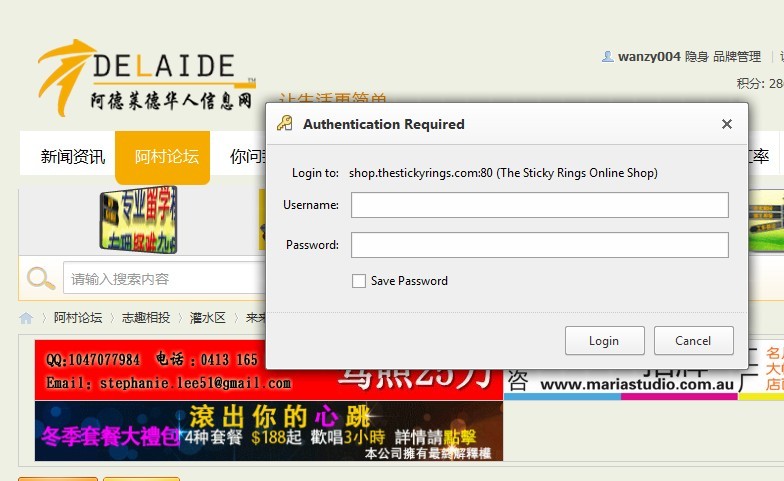Image resolution: width=784 pixels, height=481 pixels.
Task: Focus the Password input field
Action: pyautogui.click(x=539, y=245)
